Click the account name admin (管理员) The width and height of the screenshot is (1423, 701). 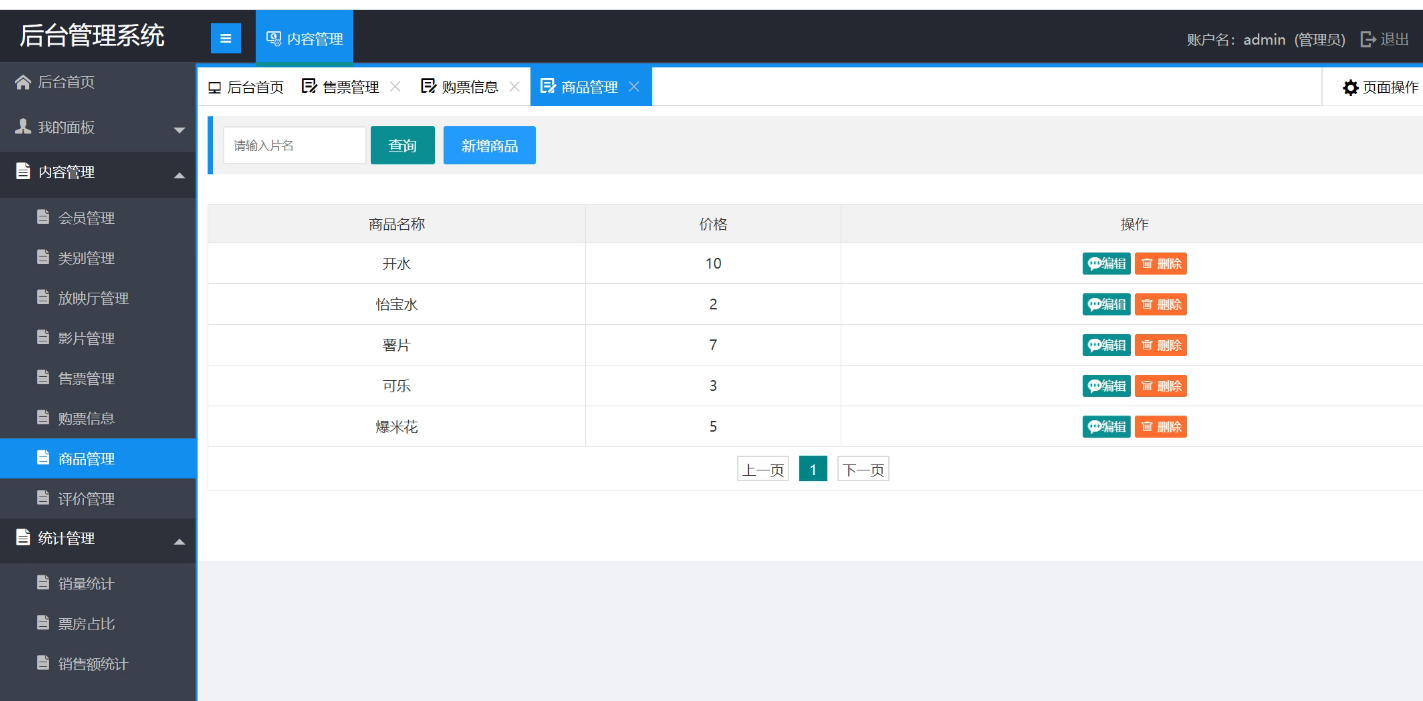(1265, 40)
